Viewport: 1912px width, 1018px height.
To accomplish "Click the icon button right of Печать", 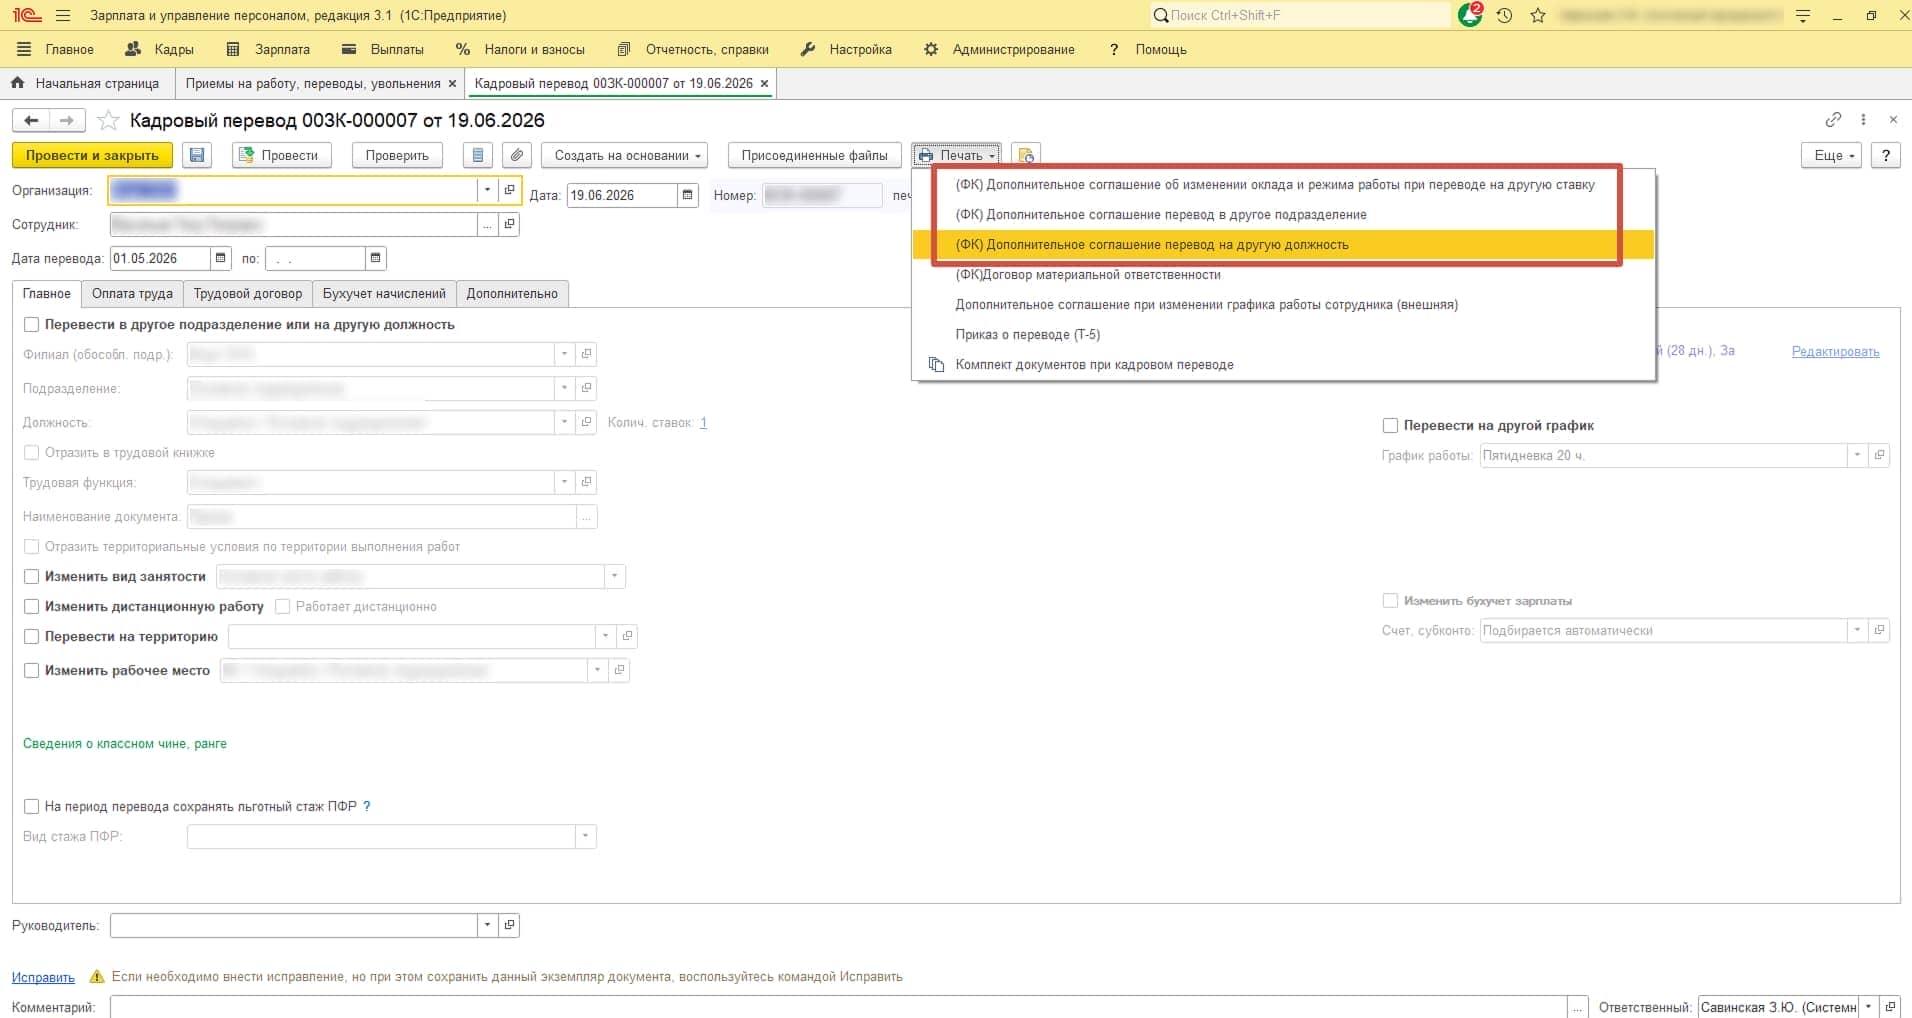I will click(1025, 155).
